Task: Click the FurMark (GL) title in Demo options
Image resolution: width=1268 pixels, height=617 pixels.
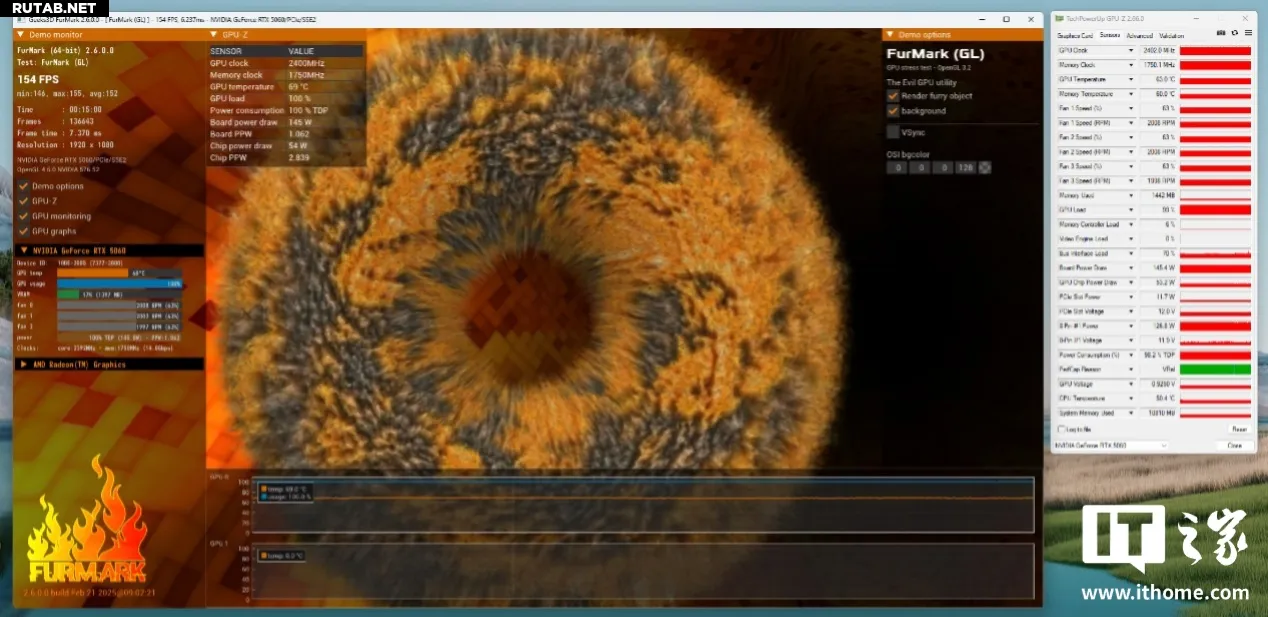Action: click(x=935, y=53)
